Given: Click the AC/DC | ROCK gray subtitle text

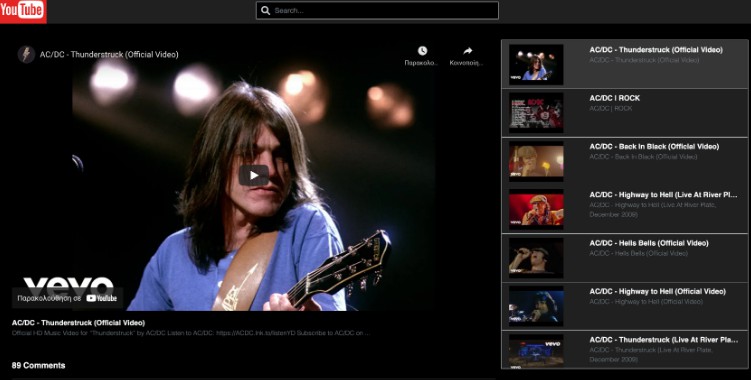Looking at the screenshot, I should [x=611, y=108].
